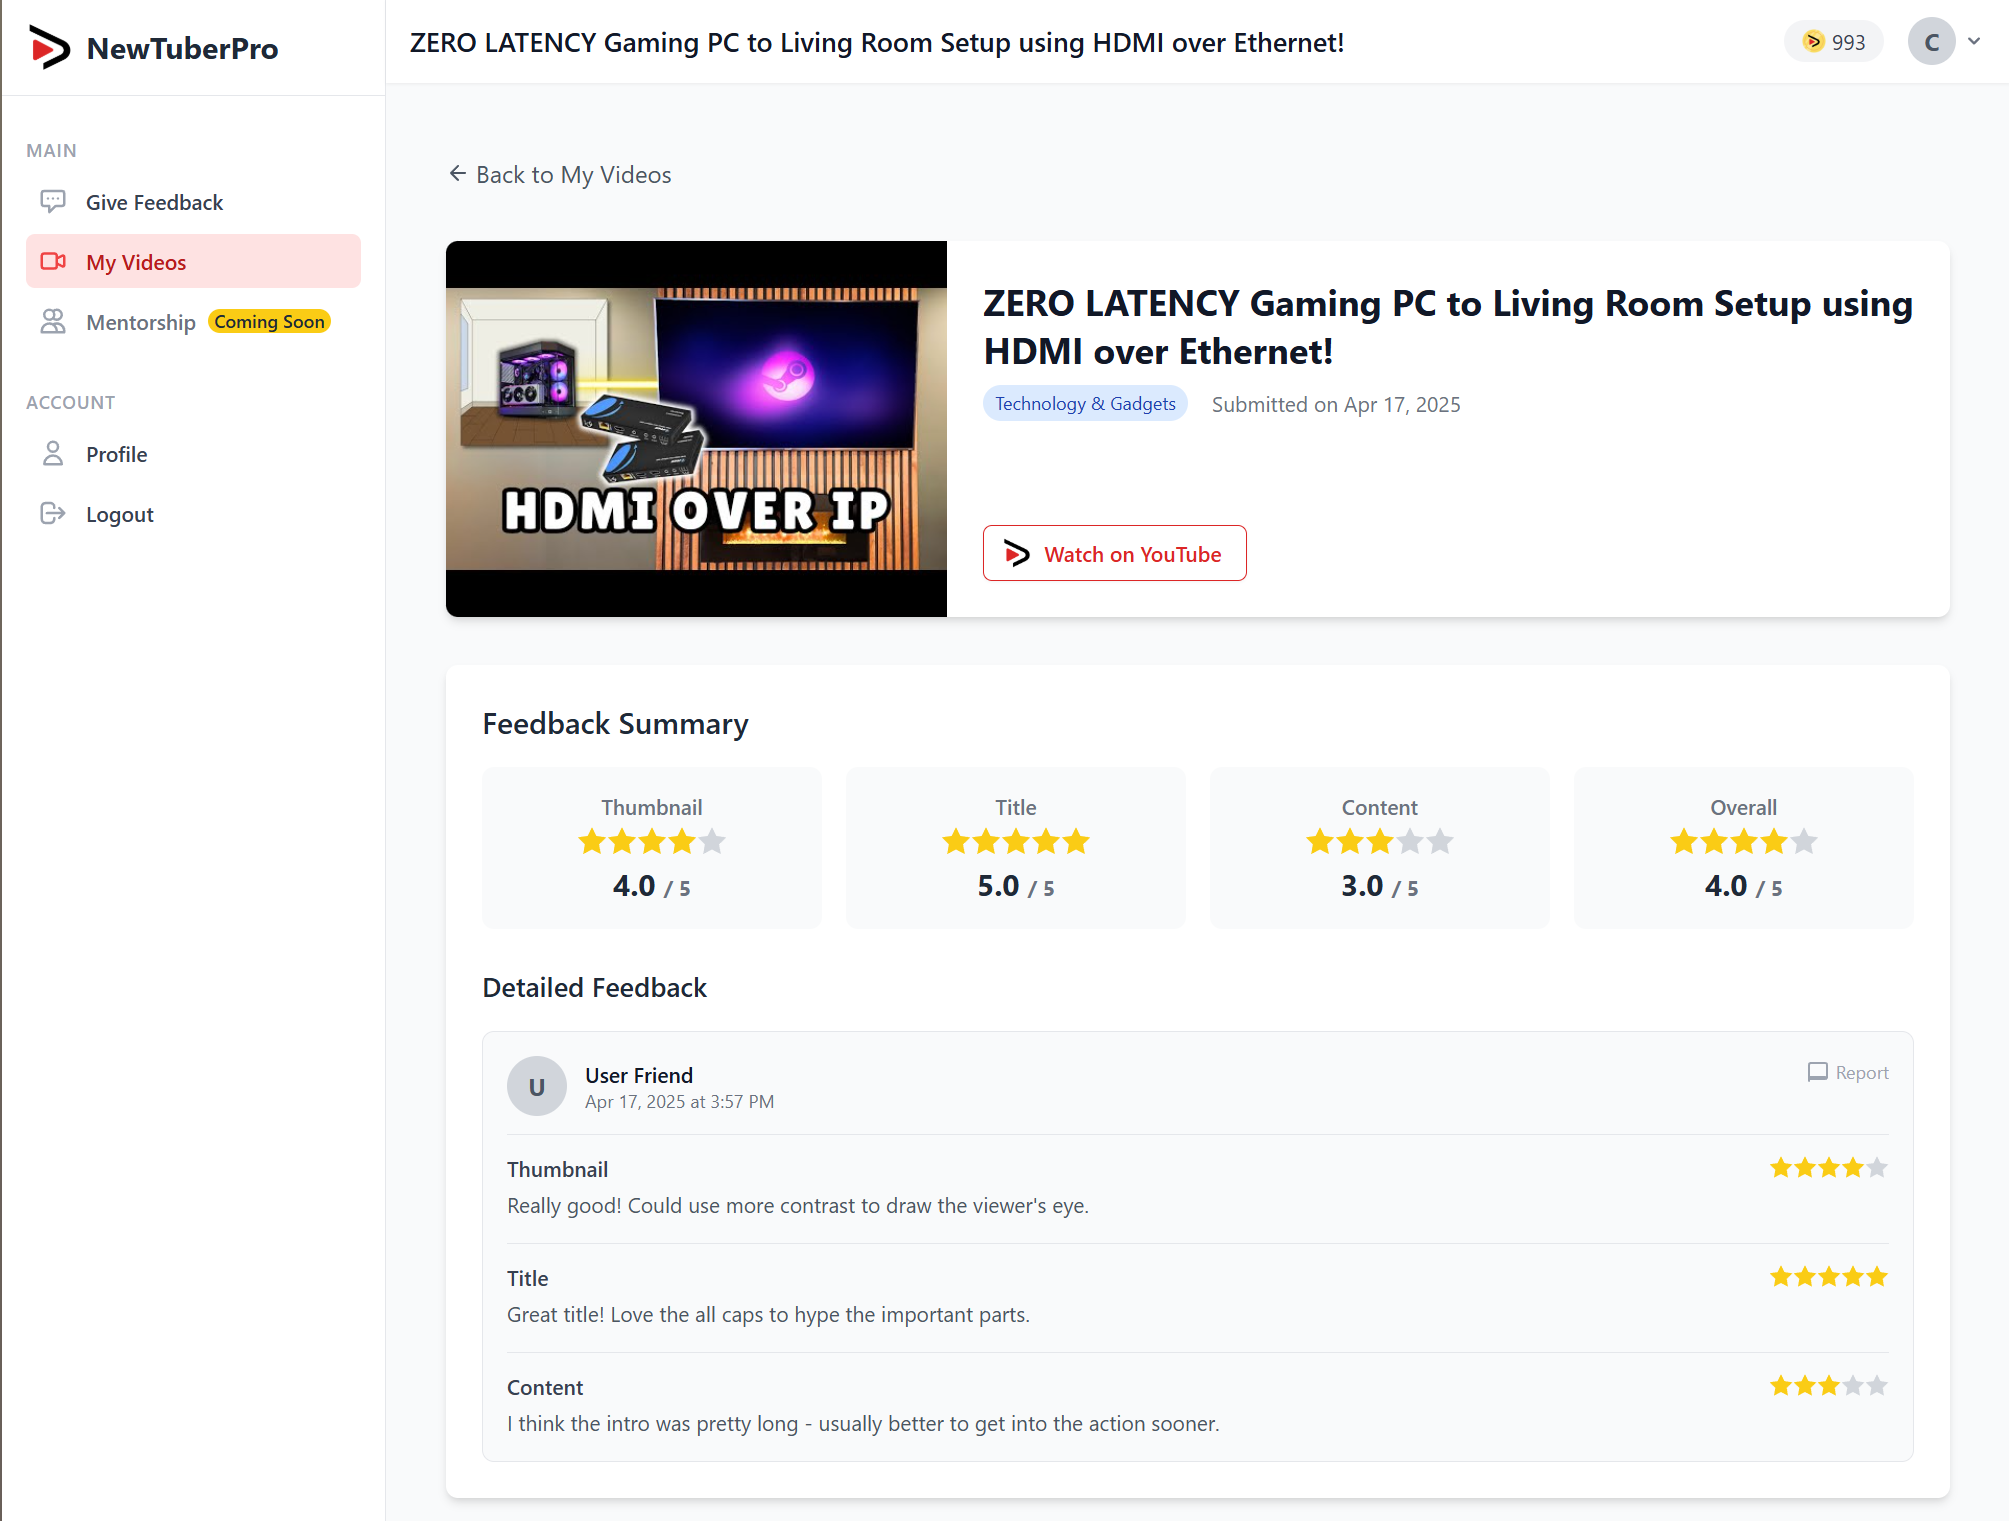
Task: Click the User Friend avatar
Action: pos(537,1086)
